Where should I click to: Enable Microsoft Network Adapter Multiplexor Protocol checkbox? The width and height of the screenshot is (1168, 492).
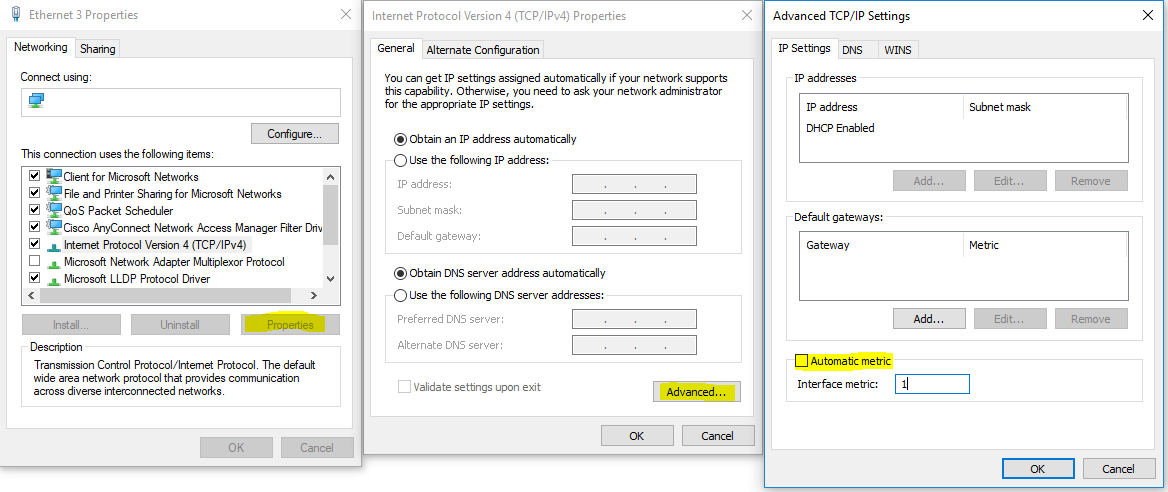point(35,262)
